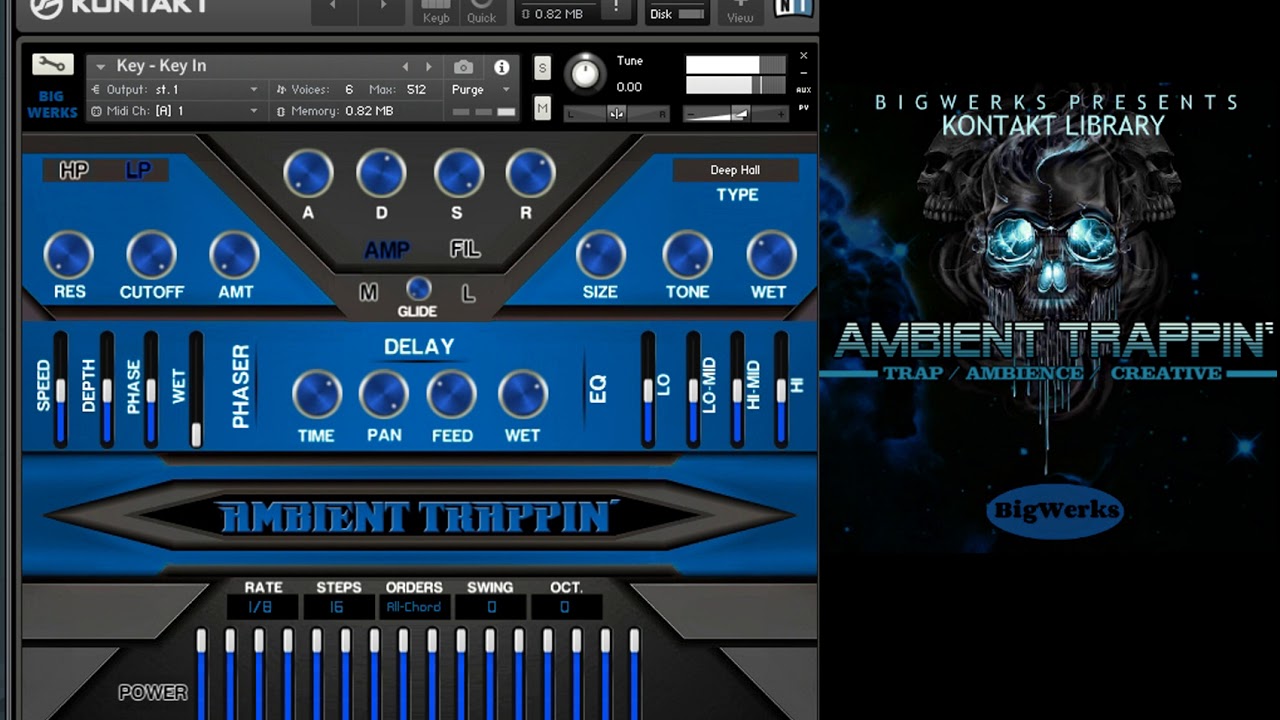This screenshot has width=1280, height=720.
Task: Click the delay TIME knob
Action: pos(317,395)
